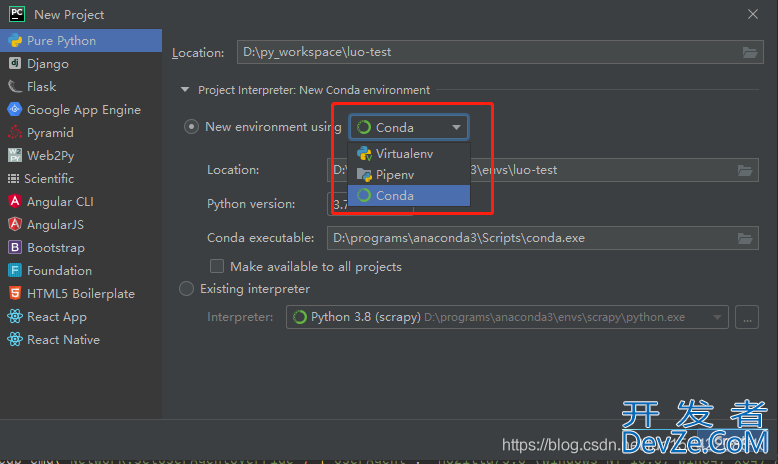Choose Conda from the environment list
Viewport: 778px width, 464px height.
pos(409,196)
